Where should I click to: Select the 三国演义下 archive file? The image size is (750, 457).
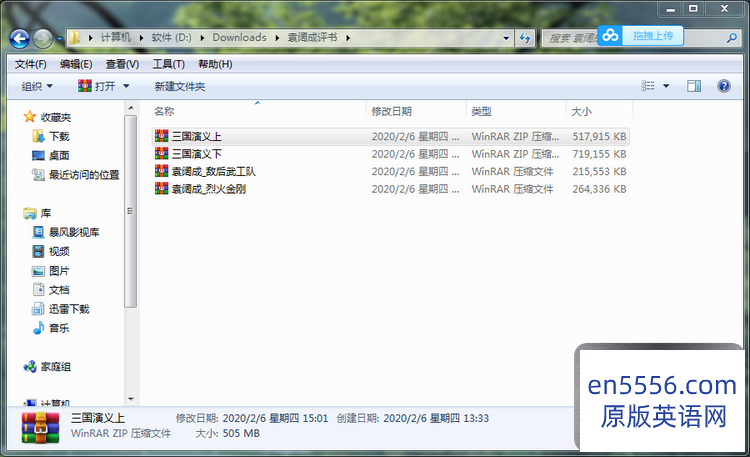(196, 154)
